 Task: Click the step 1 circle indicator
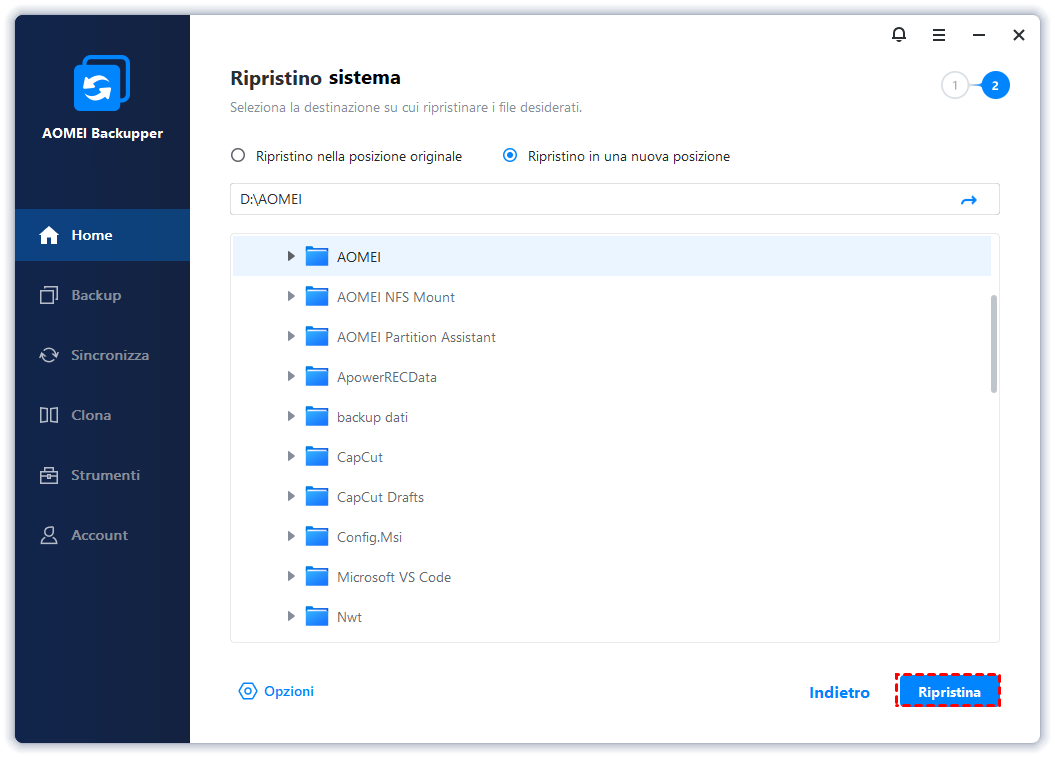click(x=955, y=86)
